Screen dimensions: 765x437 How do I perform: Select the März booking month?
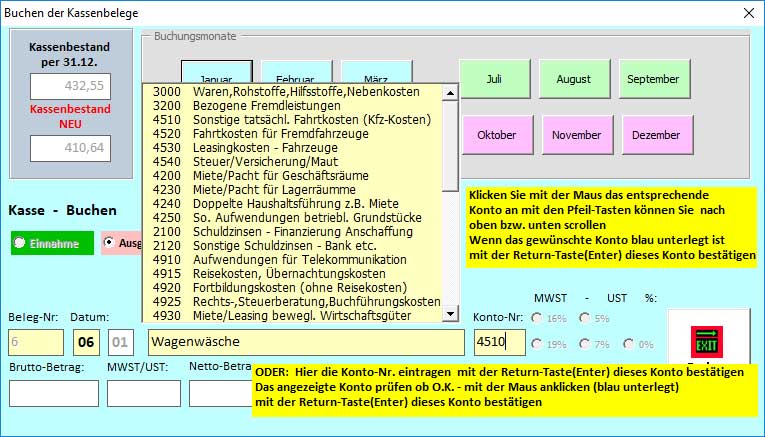(x=376, y=73)
